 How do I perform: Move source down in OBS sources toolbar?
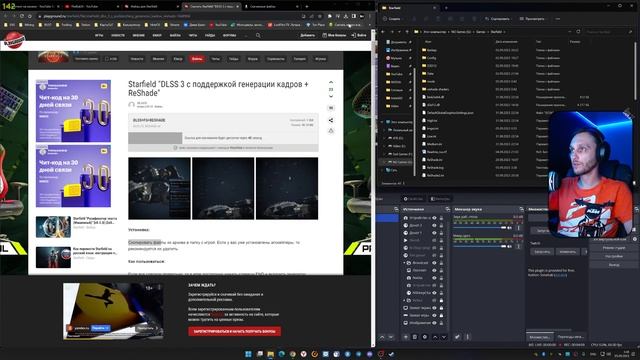pos(444,337)
